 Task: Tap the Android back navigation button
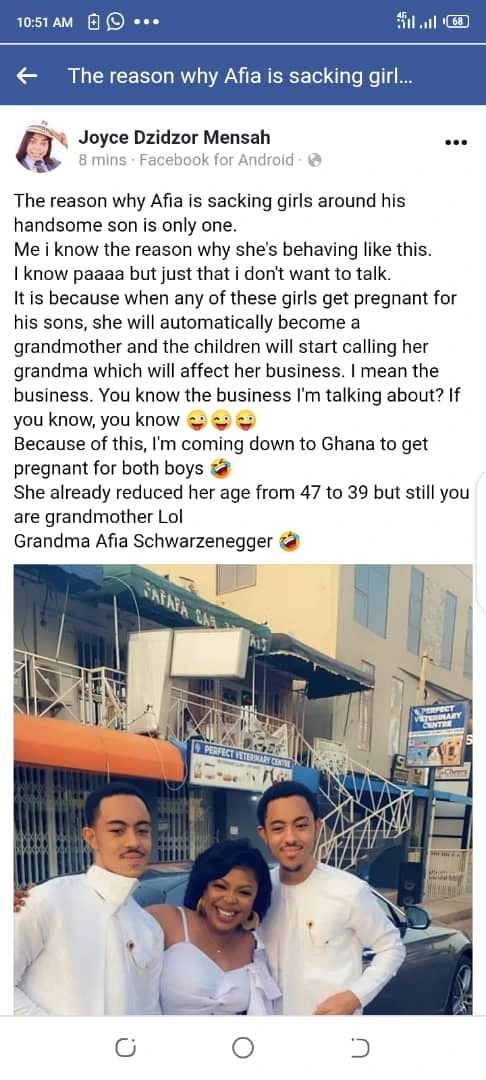coord(359,1048)
